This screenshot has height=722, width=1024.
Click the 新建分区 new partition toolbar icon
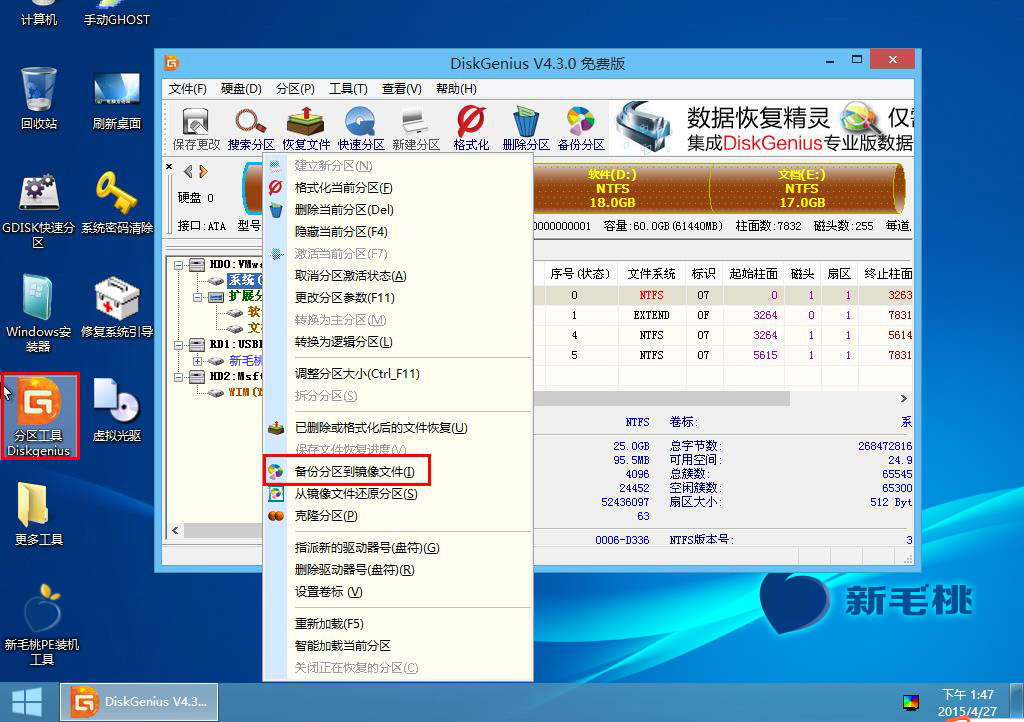pos(415,128)
